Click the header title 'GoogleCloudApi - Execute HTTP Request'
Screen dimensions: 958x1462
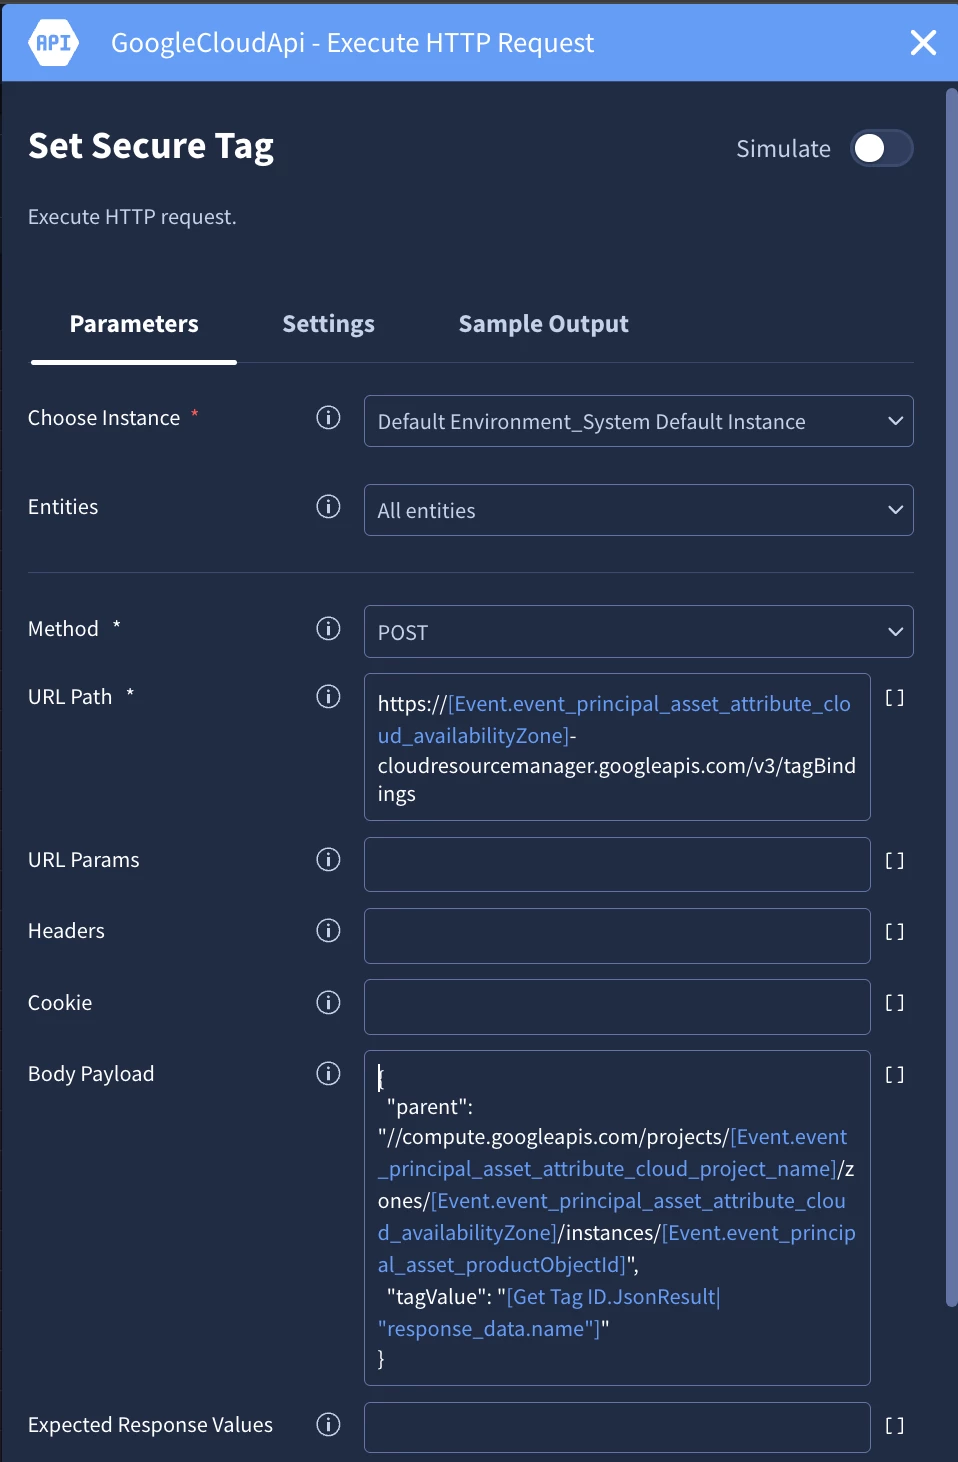tap(352, 43)
